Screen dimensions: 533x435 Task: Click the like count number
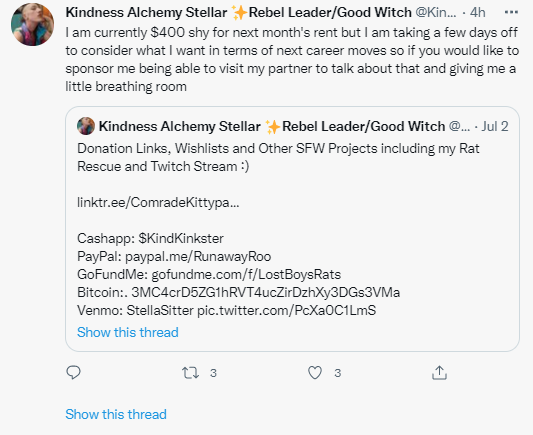pyautogui.click(x=338, y=373)
